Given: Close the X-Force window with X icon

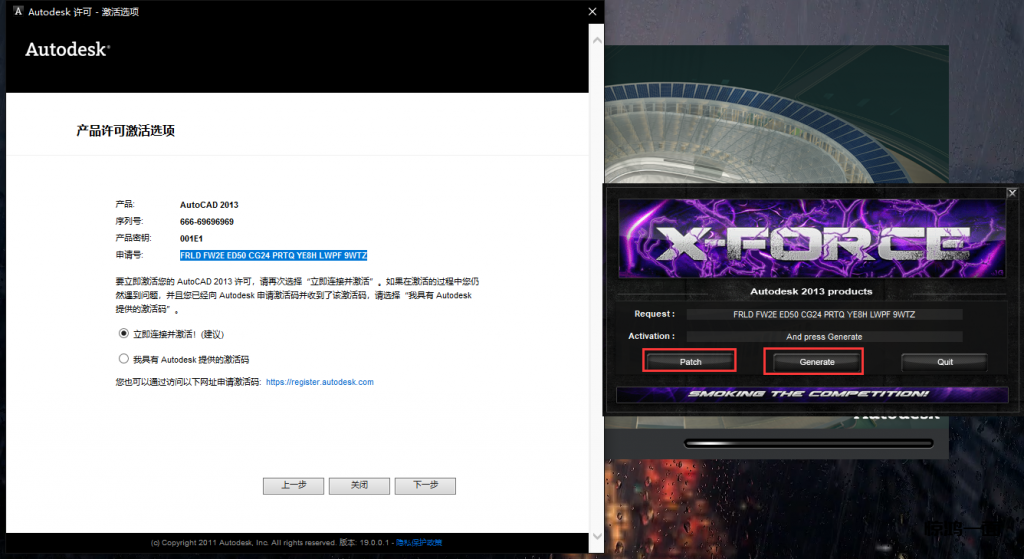Looking at the screenshot, I should click(1011, 192).
